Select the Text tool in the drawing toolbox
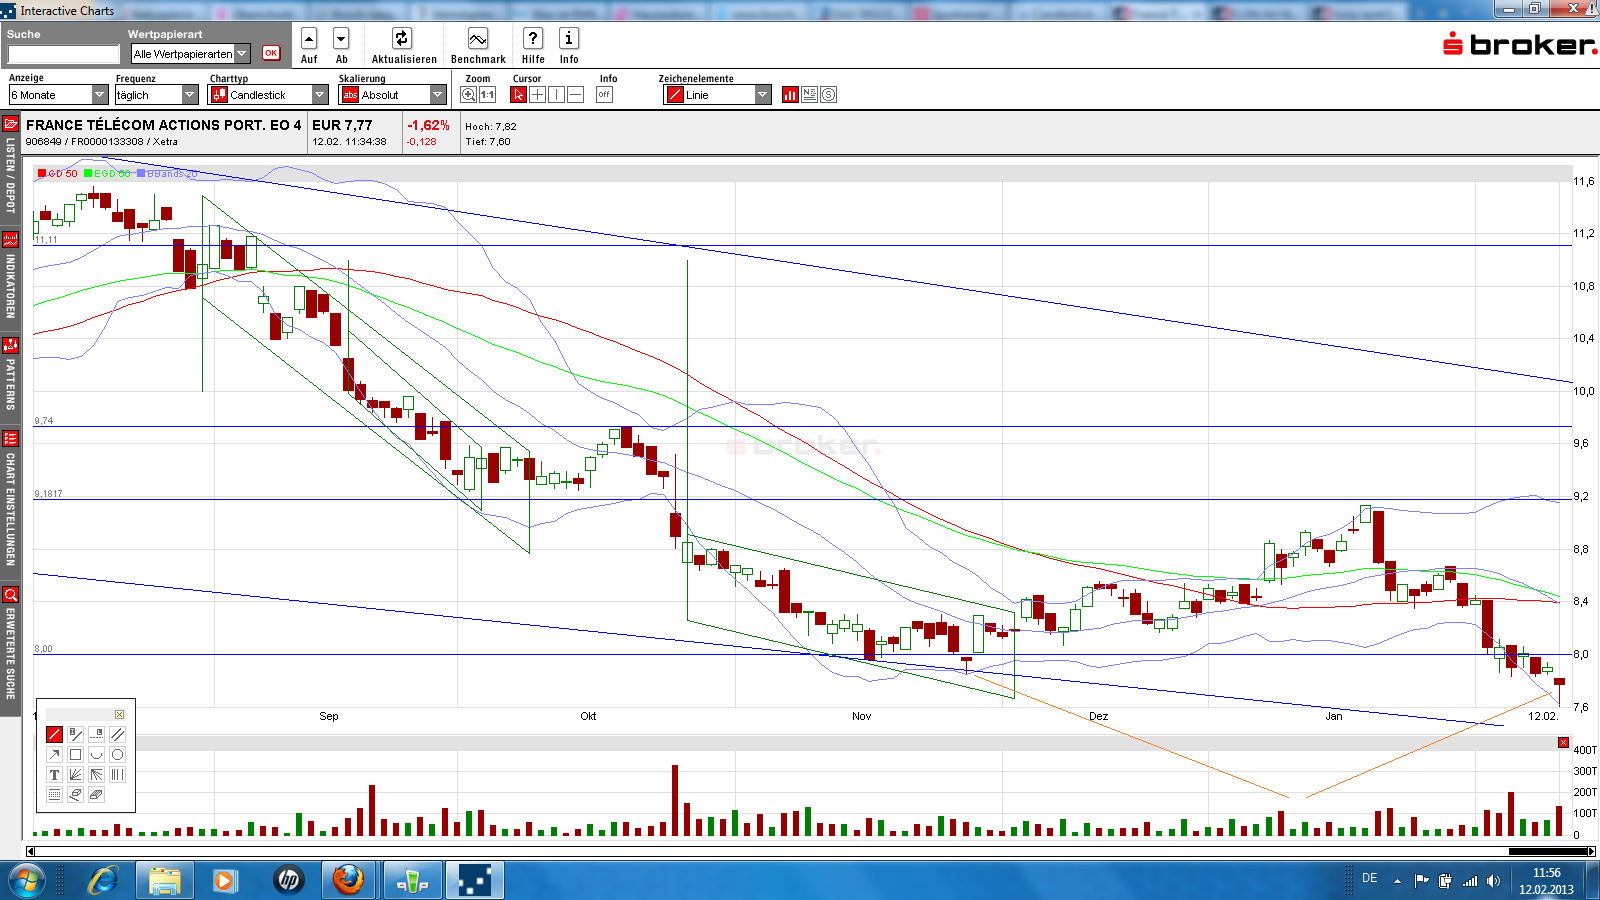 coord(54,774)
